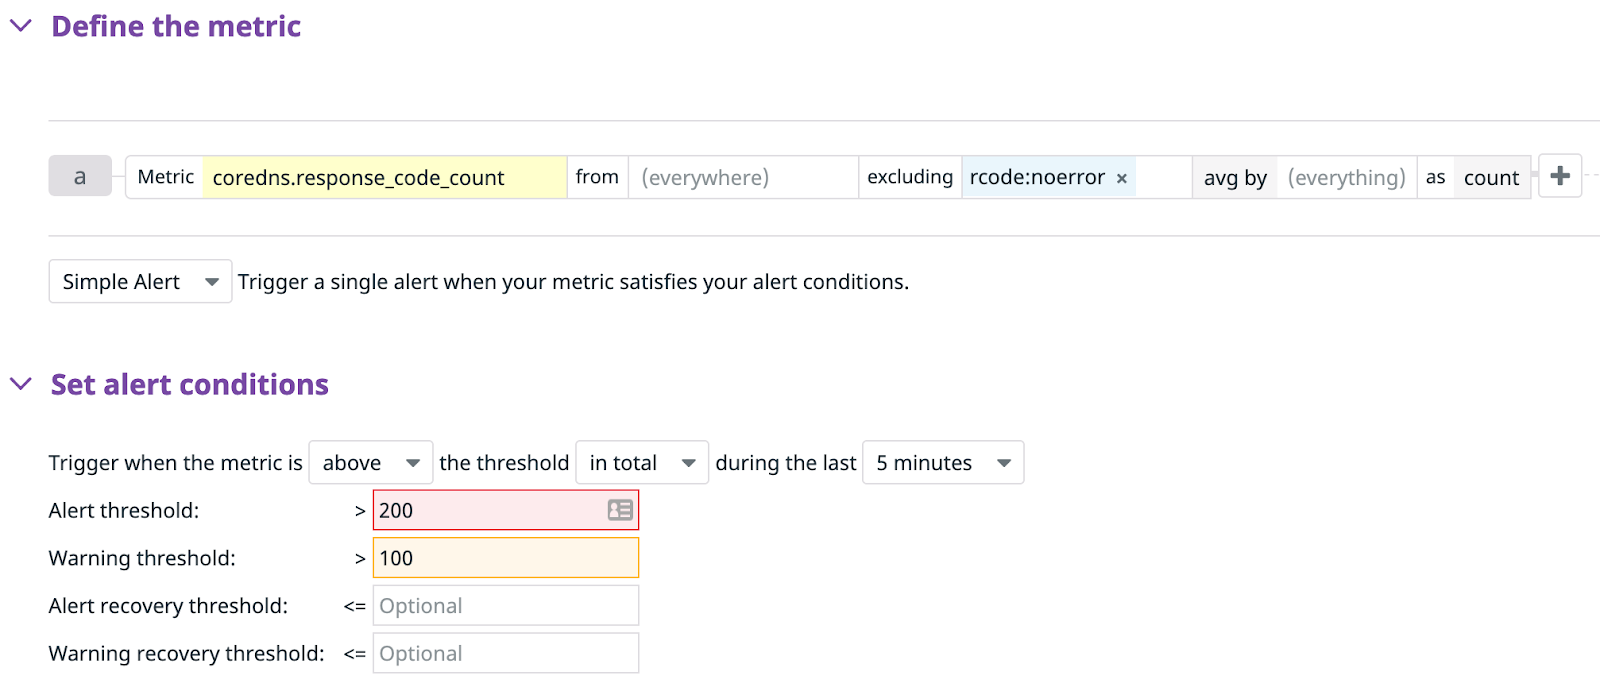
Task: Open the avg by aggregator dropdown
Action: [x=1235, y=177]
